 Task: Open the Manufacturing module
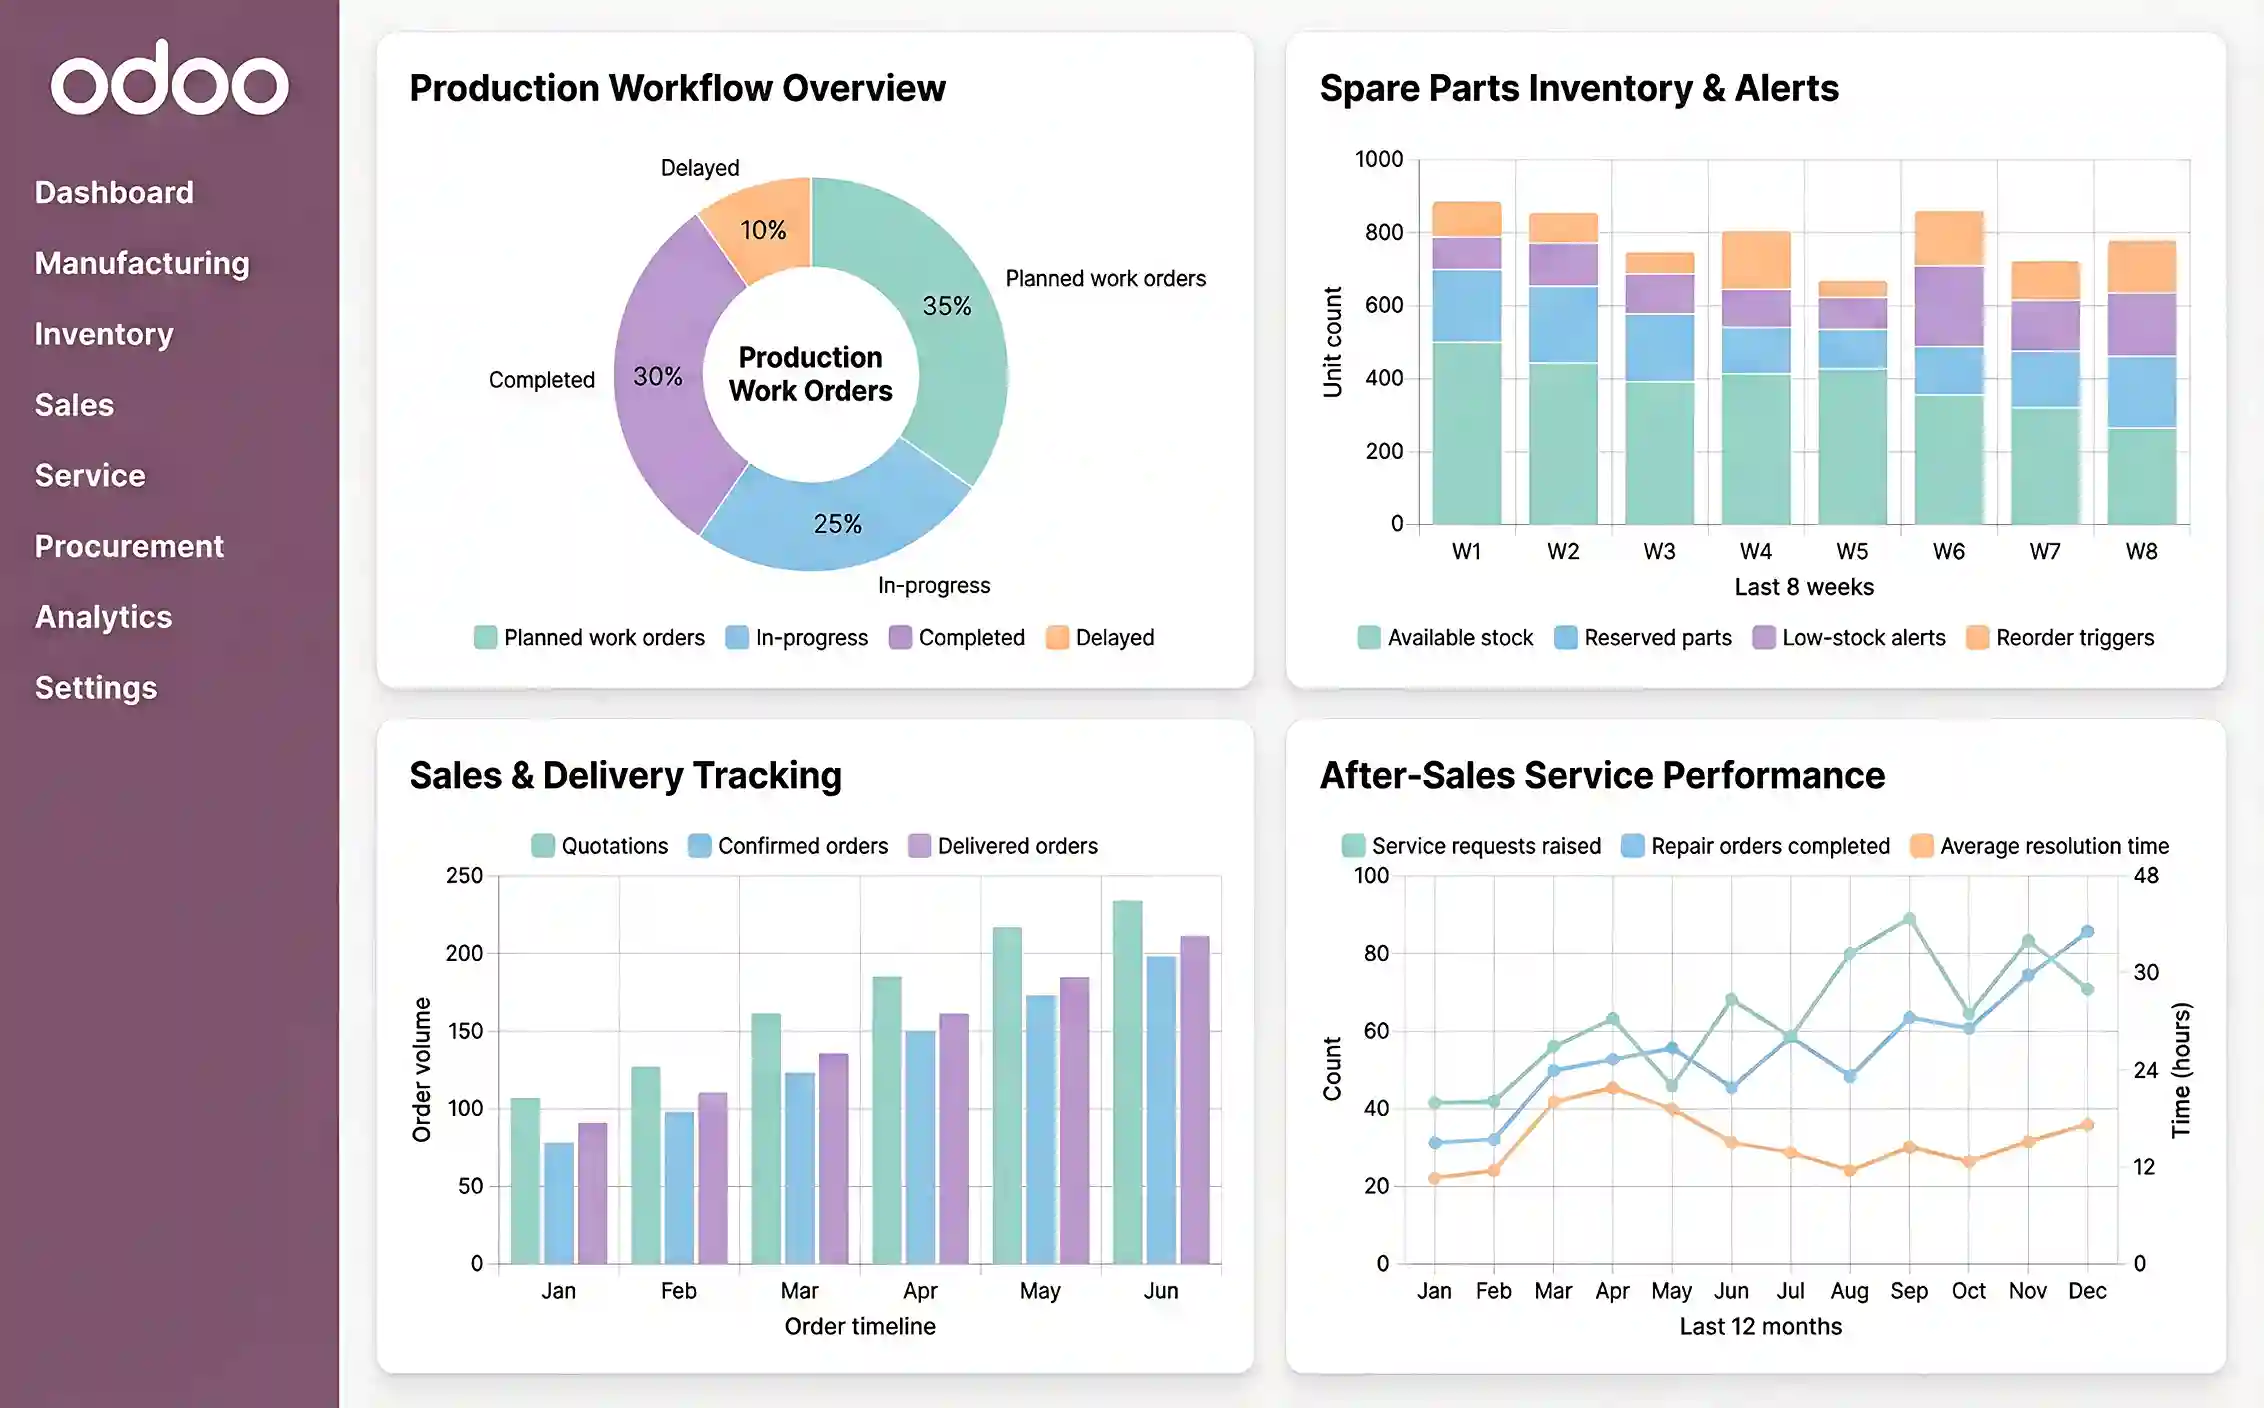142,262
